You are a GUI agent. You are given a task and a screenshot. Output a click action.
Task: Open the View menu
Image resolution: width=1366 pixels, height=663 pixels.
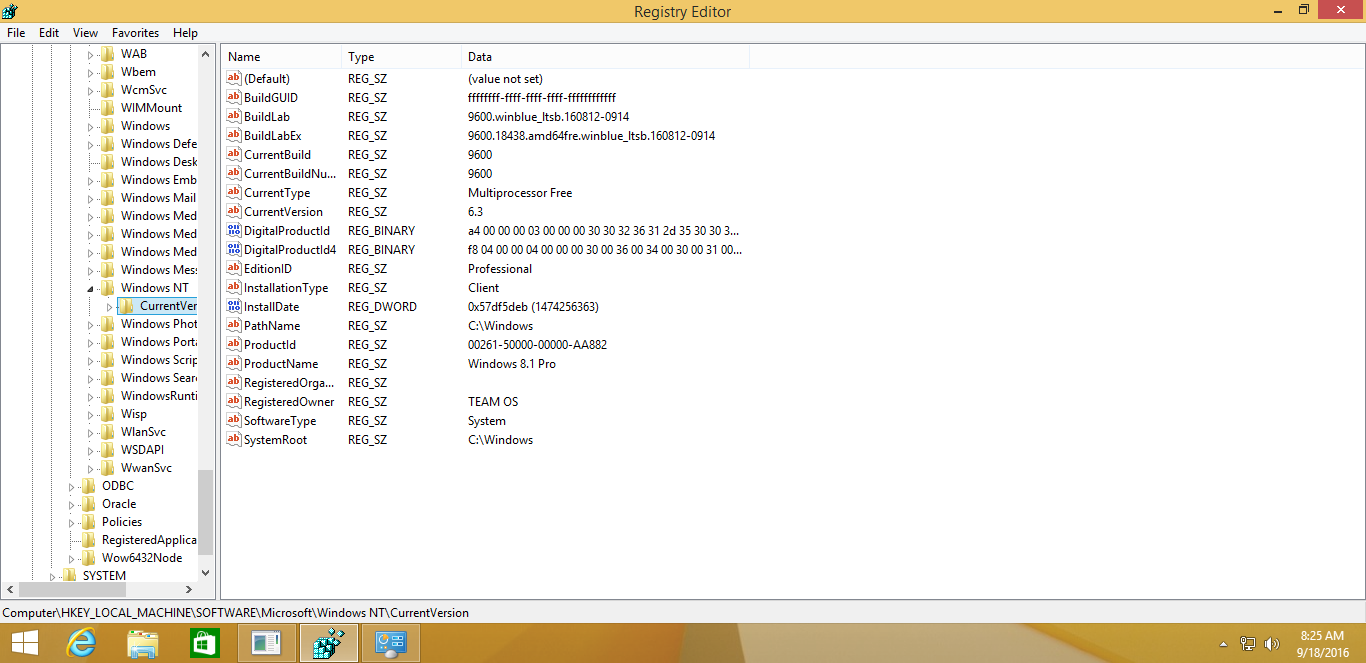point(86,33)
